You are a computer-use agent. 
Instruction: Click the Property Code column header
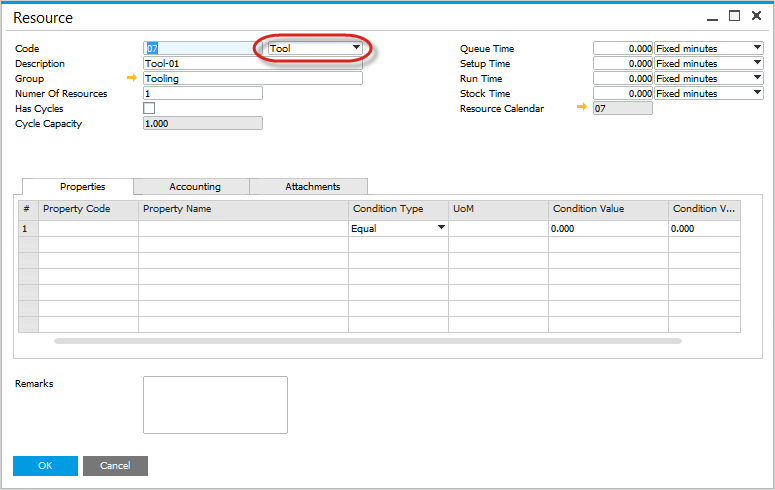point(88,209)
